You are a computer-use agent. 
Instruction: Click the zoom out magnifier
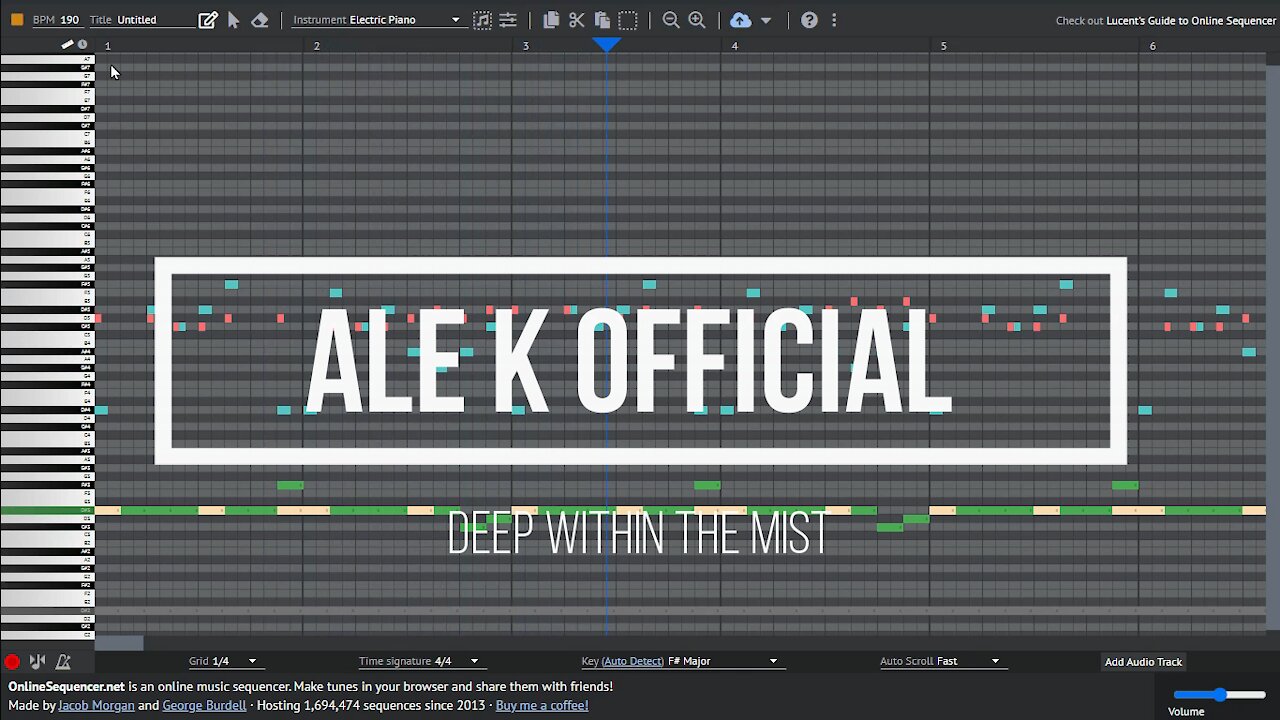[671, 20]
